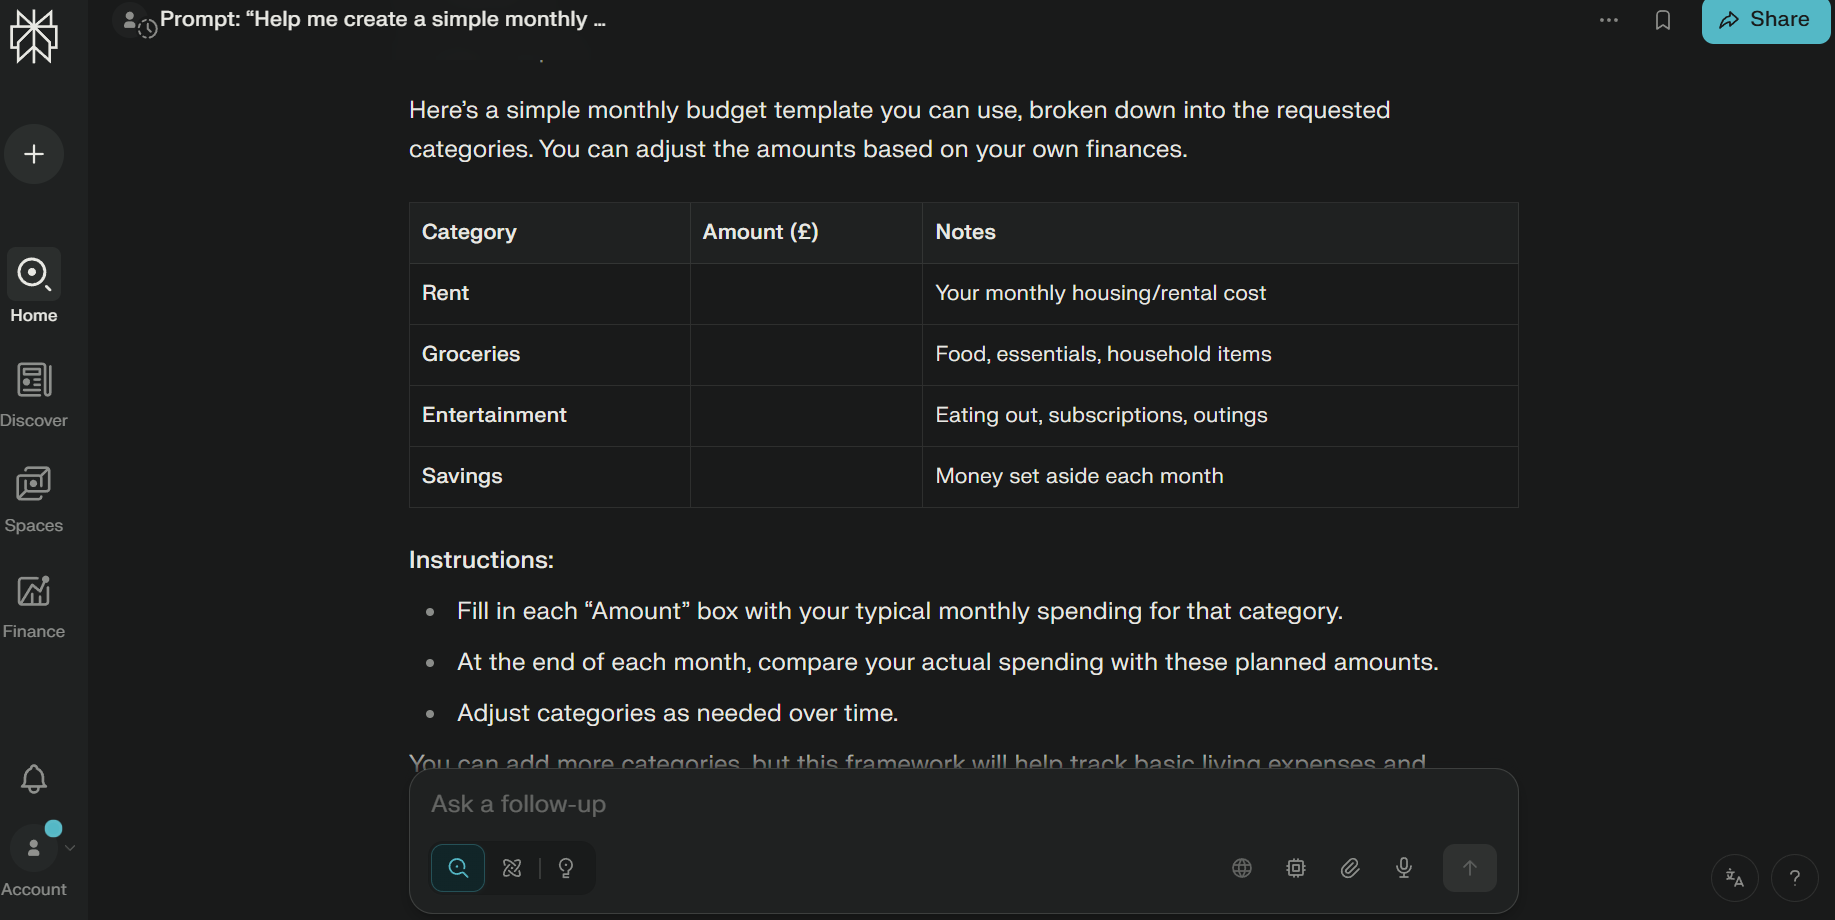Viewport: 1835px width, 920px height.
Task: Bookmark this thread
Action: (x=1663, y=20)
